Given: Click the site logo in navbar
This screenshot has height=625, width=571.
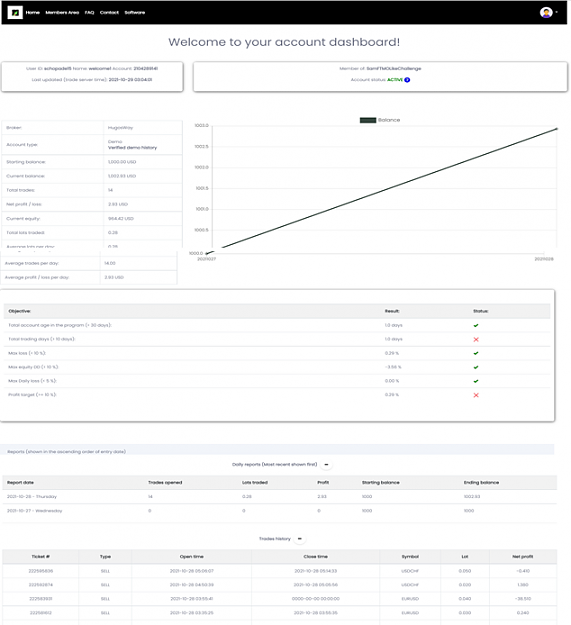Looking at the screenshot, I should (x=15, y=12).
